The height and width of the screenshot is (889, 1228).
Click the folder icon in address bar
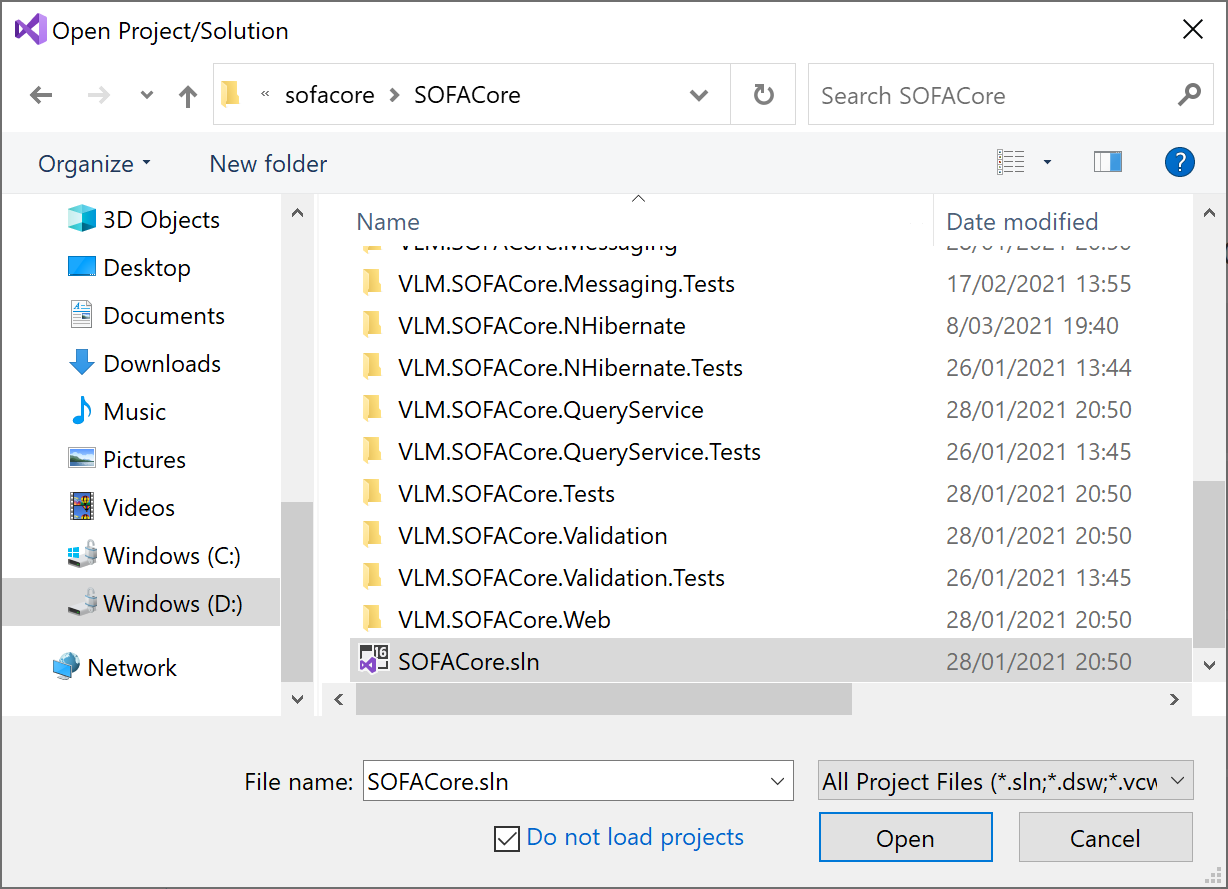(x=232, y=95)
